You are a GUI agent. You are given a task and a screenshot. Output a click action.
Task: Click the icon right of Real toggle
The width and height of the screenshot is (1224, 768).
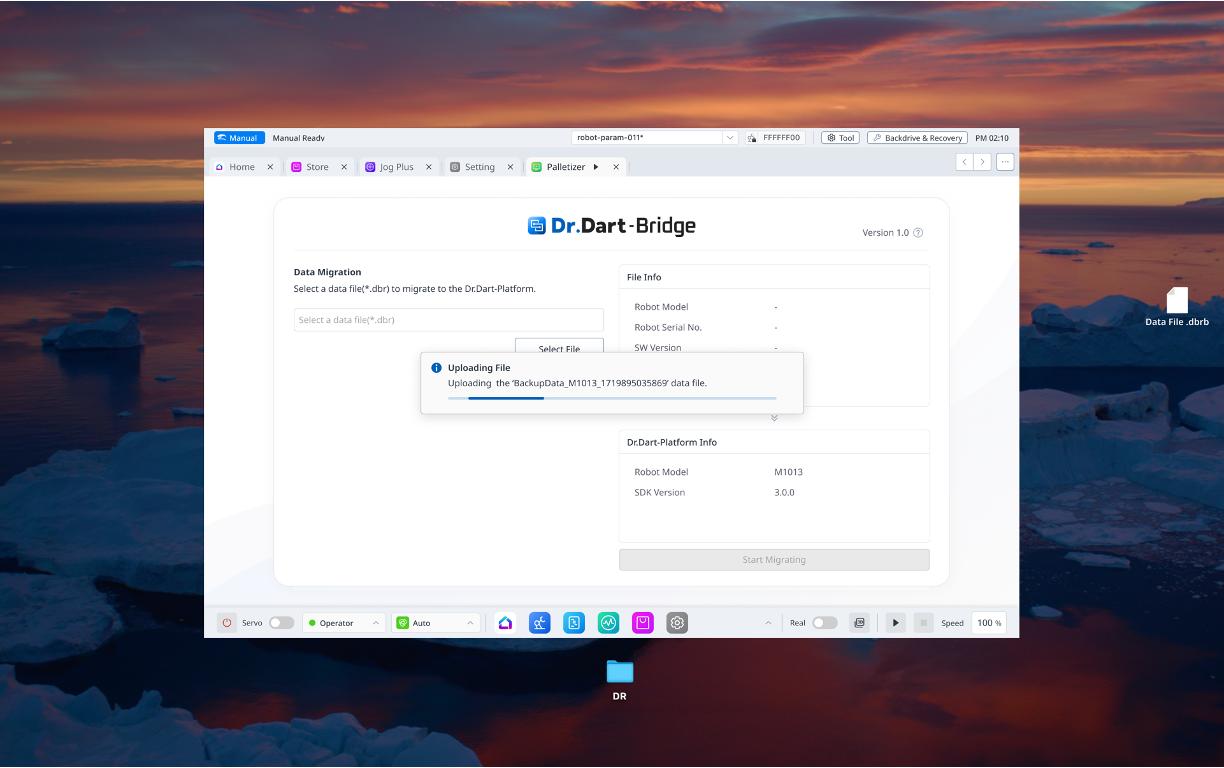pos(858,623)
